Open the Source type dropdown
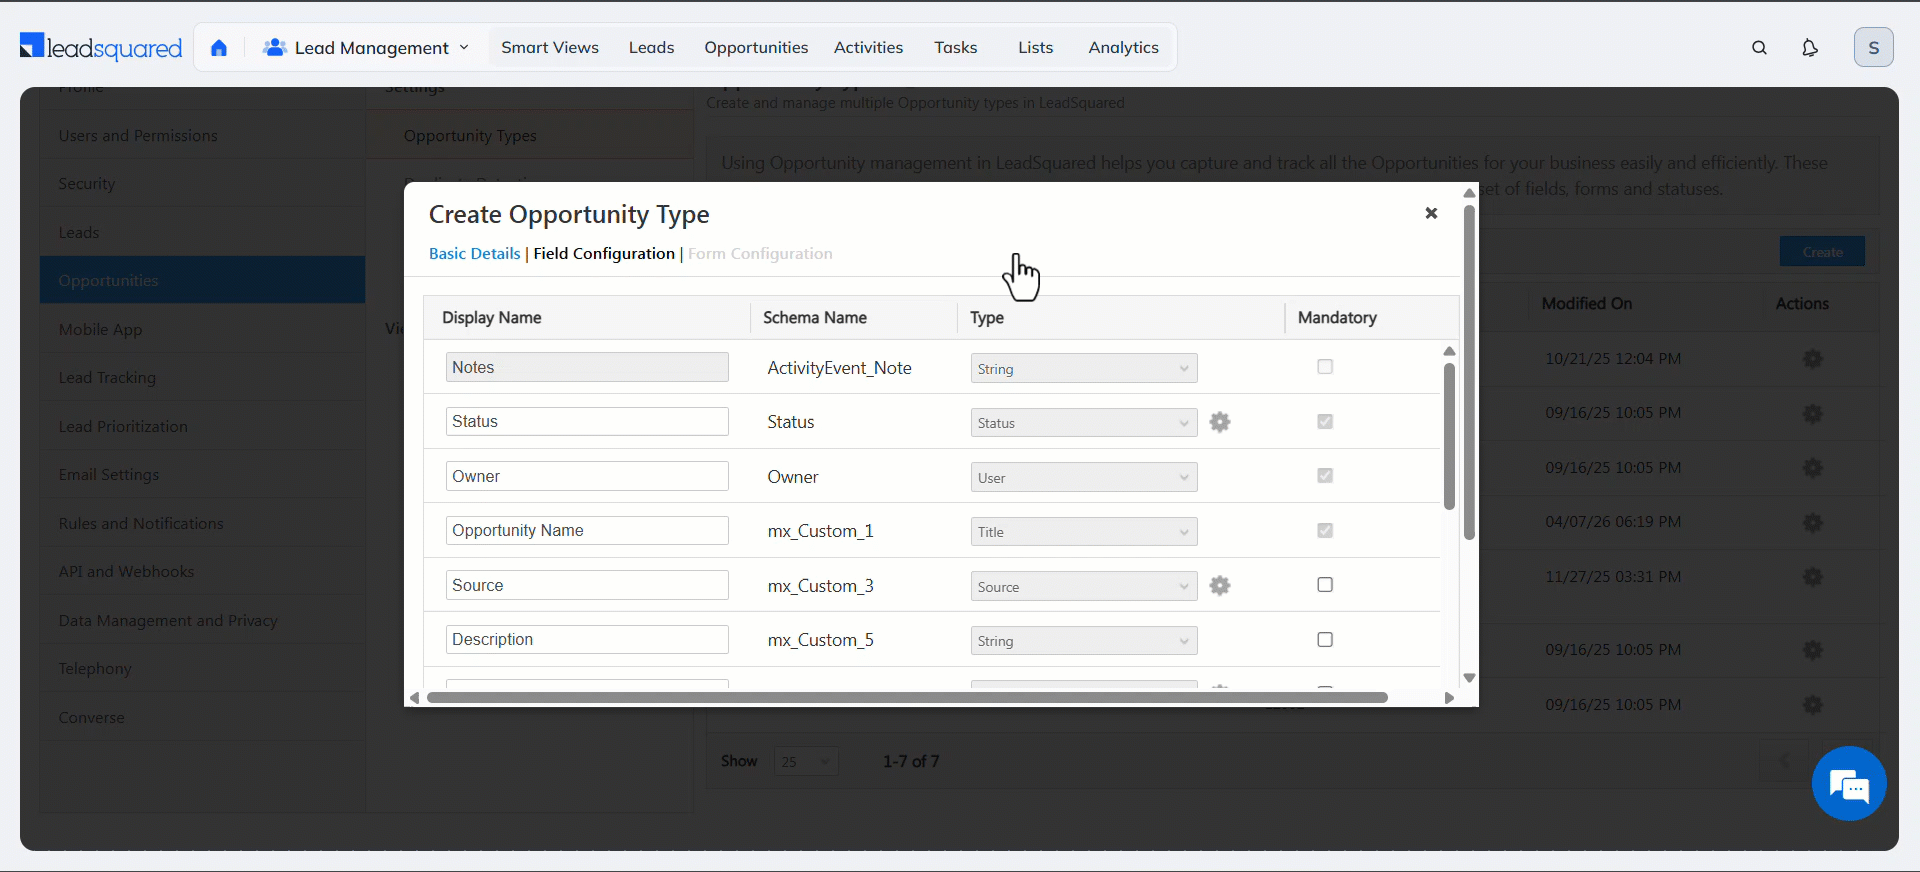 coord(1083,587)
